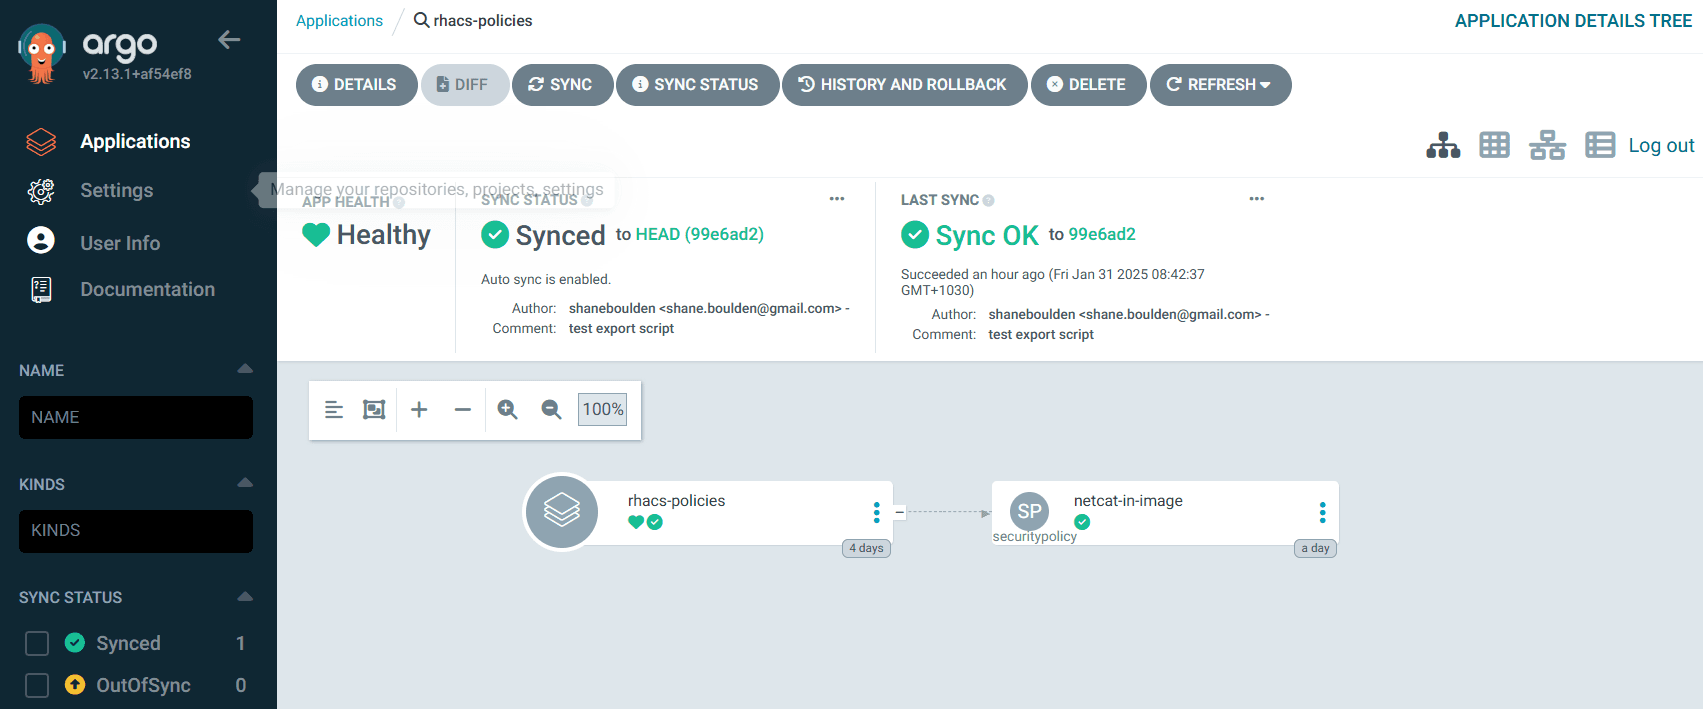Image resolution: width=1703 pixels, height=709 pixels.
Task: Zoom in on resource graph
Action: click(508, 409)
